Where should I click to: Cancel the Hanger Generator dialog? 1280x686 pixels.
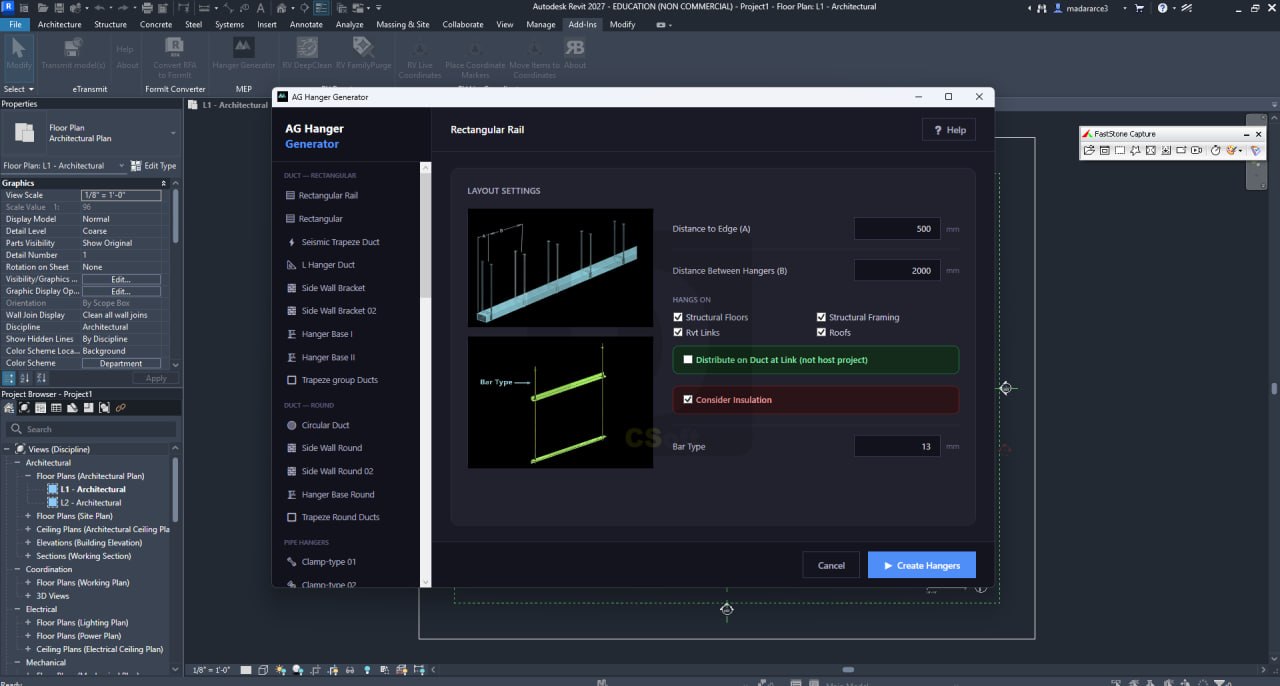click(831, 565)
